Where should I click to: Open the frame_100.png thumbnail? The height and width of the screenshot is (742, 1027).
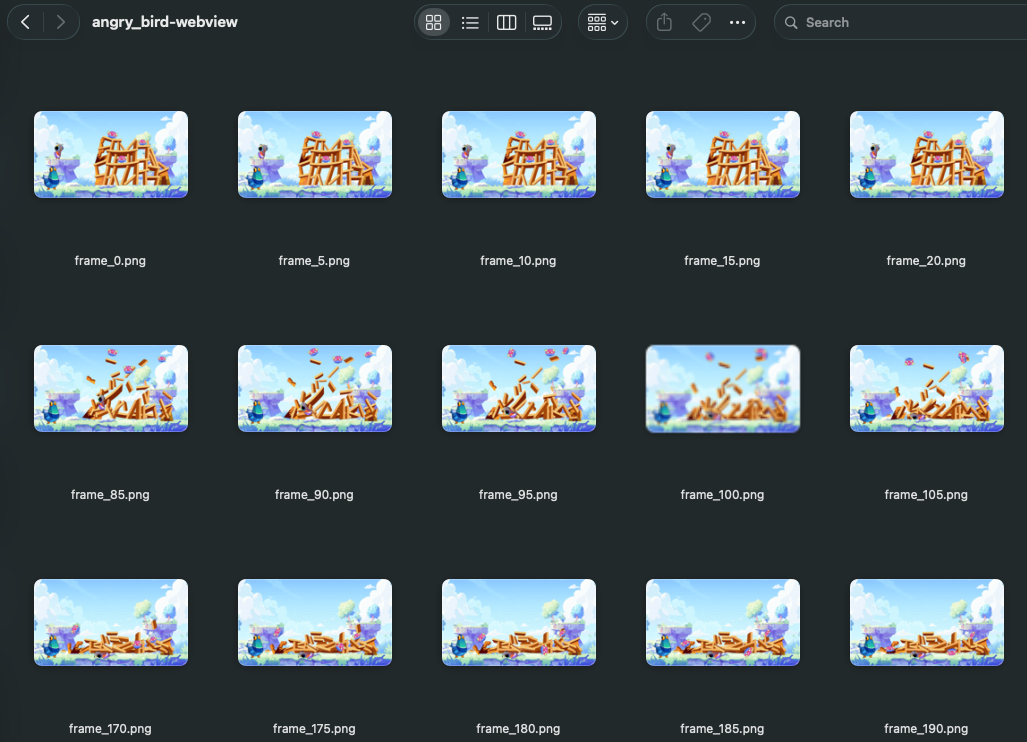(722, 388)
